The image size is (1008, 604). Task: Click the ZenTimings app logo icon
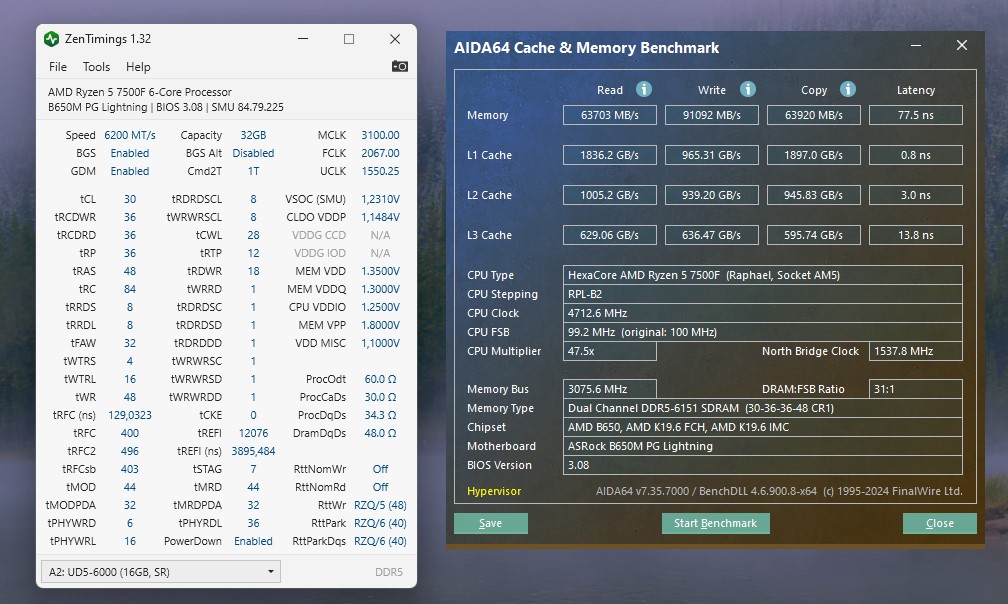tap(51, 39)
